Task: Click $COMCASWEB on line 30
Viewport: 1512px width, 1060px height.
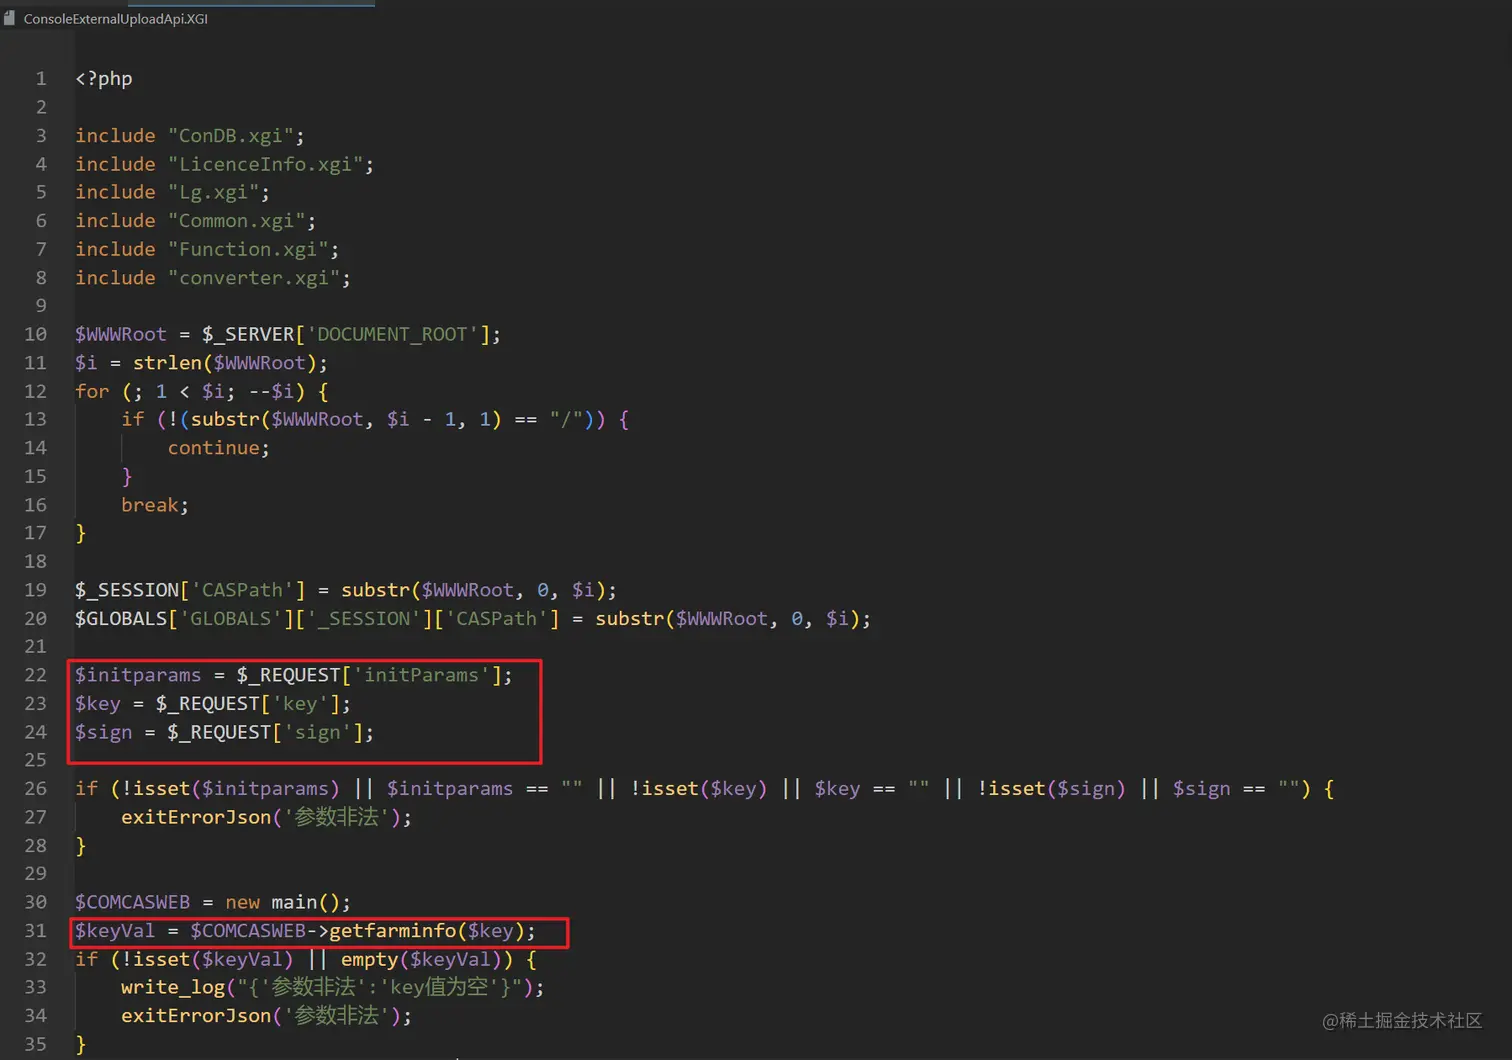Action: click(132, 903)
